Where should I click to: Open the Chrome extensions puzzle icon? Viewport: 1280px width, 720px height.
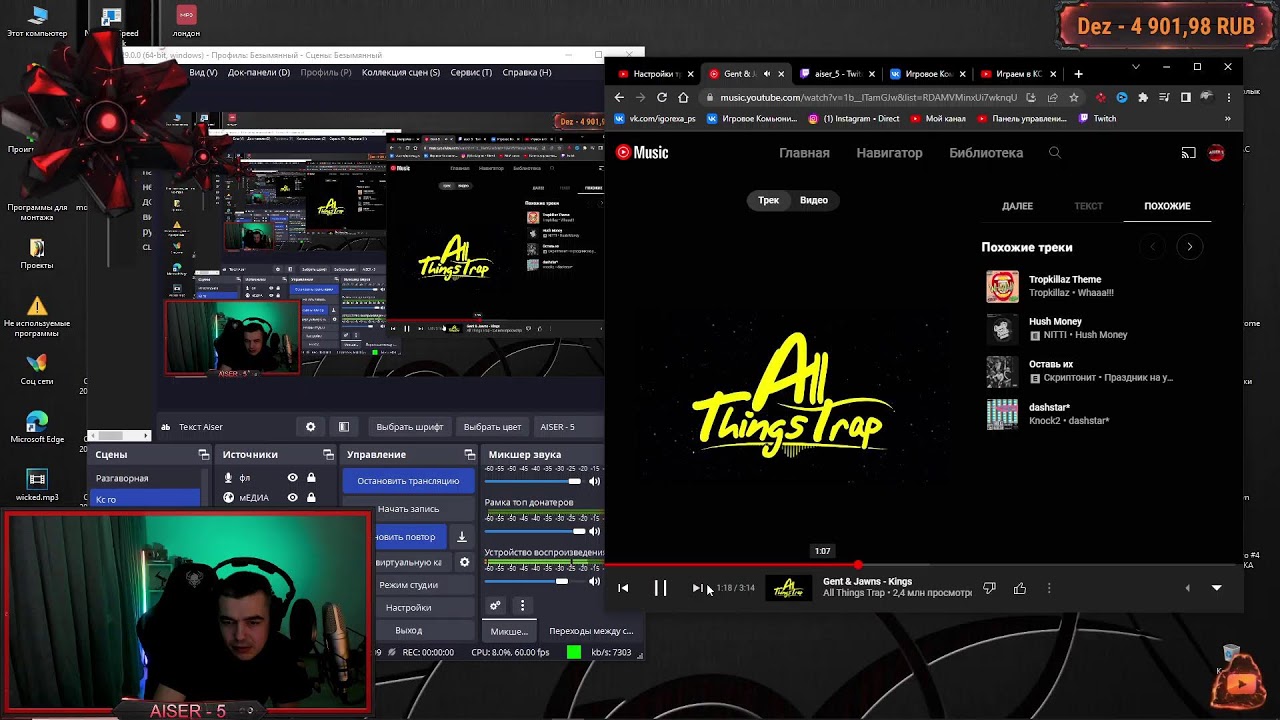[1143, 97]
